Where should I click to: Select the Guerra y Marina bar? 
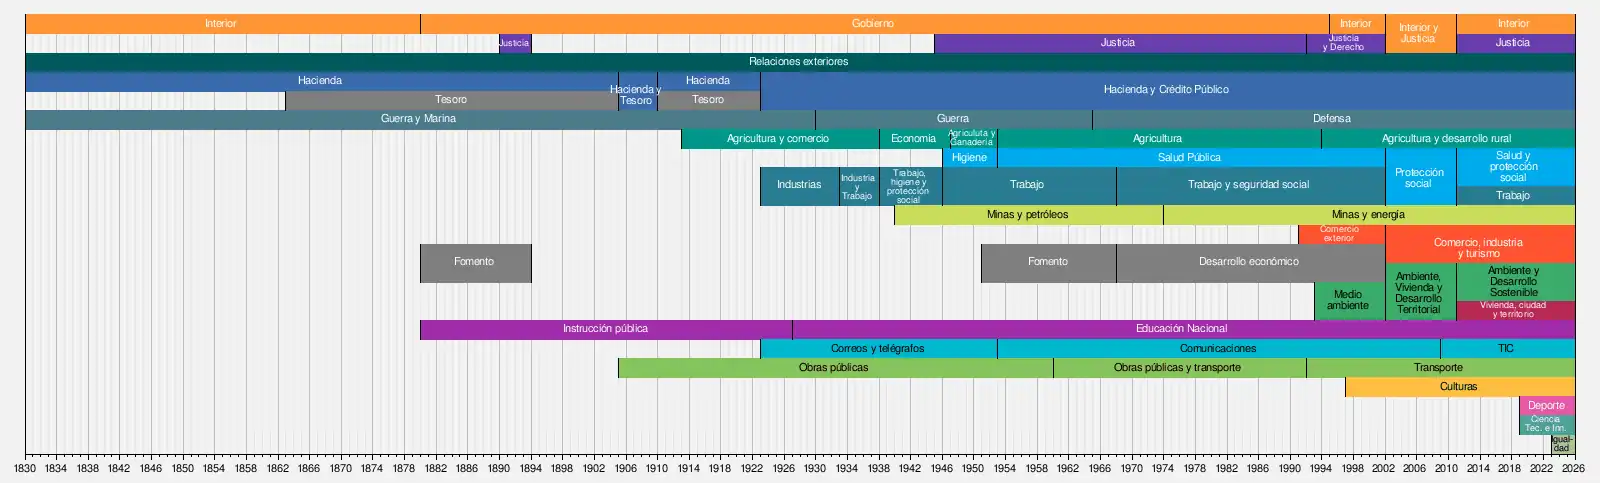click(418, 119)
